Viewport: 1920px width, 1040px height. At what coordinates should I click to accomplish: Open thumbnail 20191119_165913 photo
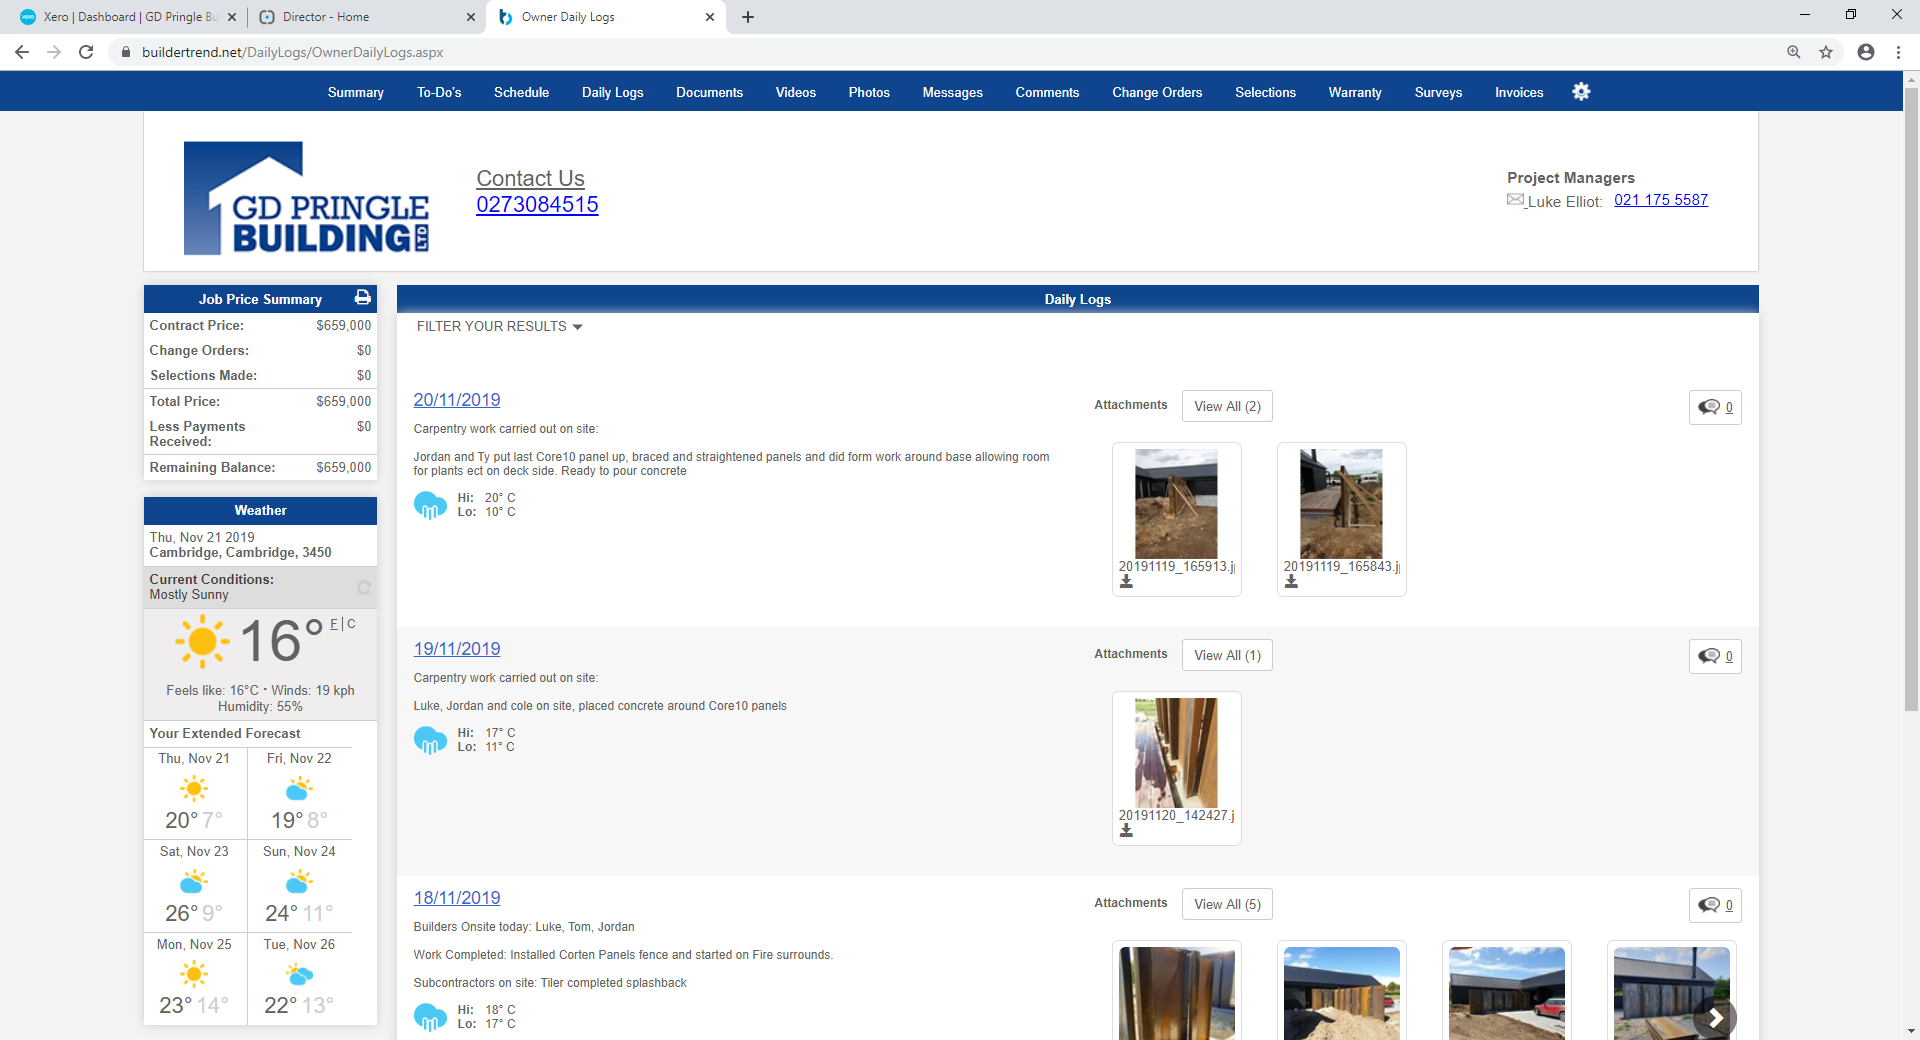click(x=1176, y=503)
